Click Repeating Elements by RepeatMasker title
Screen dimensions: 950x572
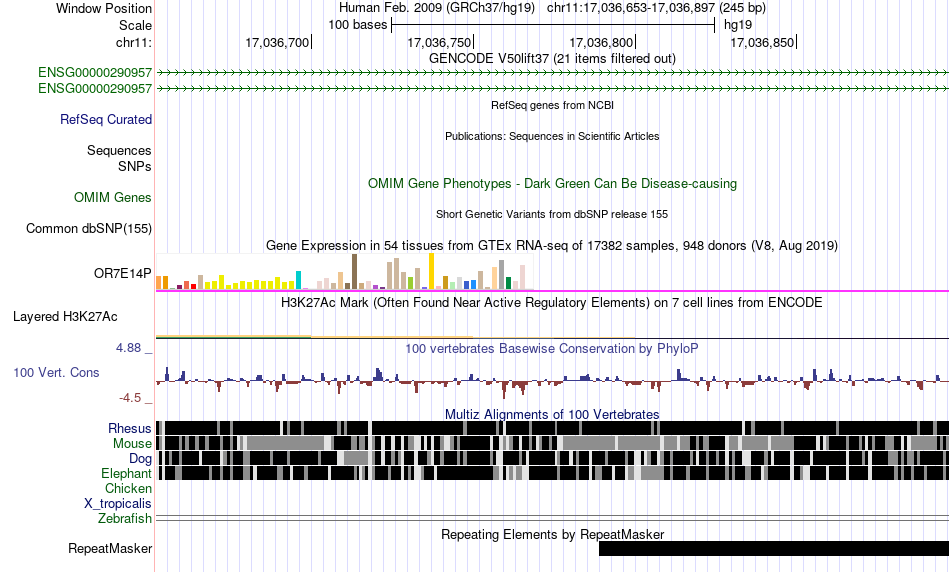coord(552,534)
